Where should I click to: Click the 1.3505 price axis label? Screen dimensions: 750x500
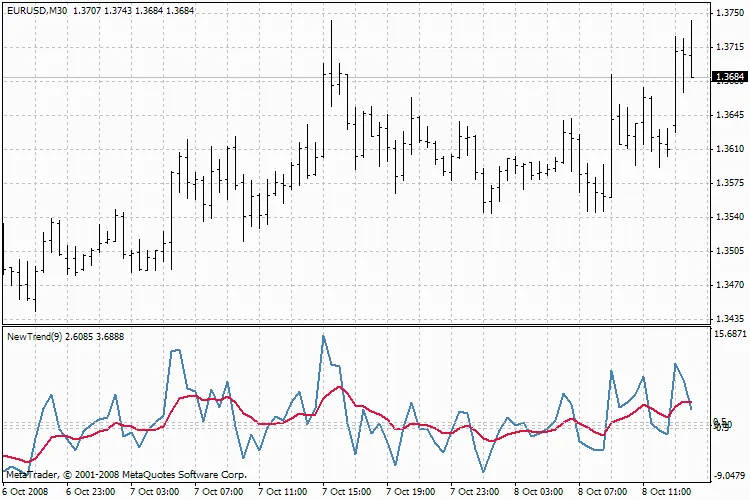tap(728, 251)
